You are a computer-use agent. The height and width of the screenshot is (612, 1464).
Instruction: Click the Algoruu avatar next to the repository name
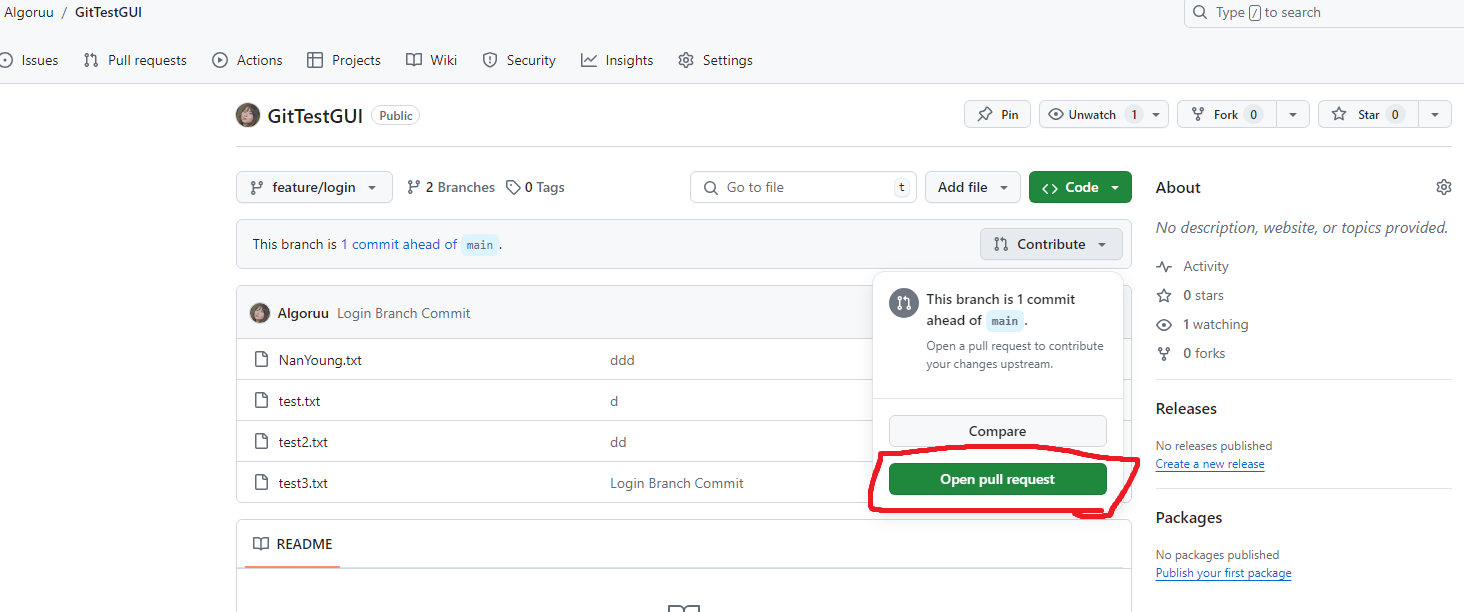click(248, 115)
